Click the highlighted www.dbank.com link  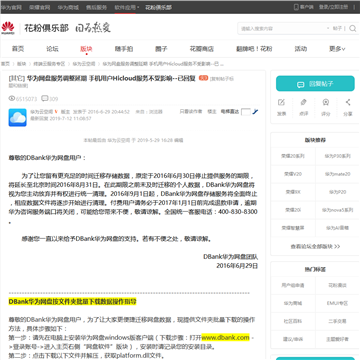coord(225,338)
